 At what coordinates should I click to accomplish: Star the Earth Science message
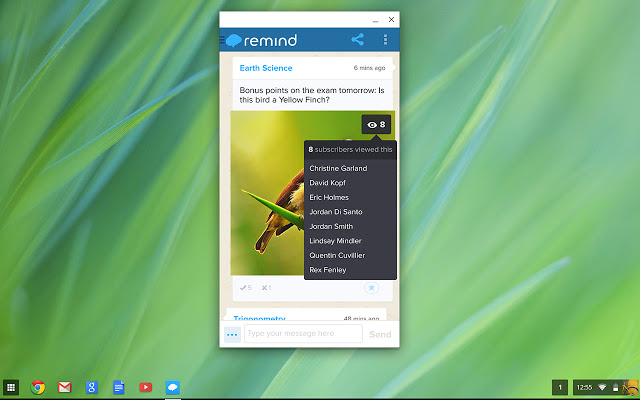pos(371,288)
